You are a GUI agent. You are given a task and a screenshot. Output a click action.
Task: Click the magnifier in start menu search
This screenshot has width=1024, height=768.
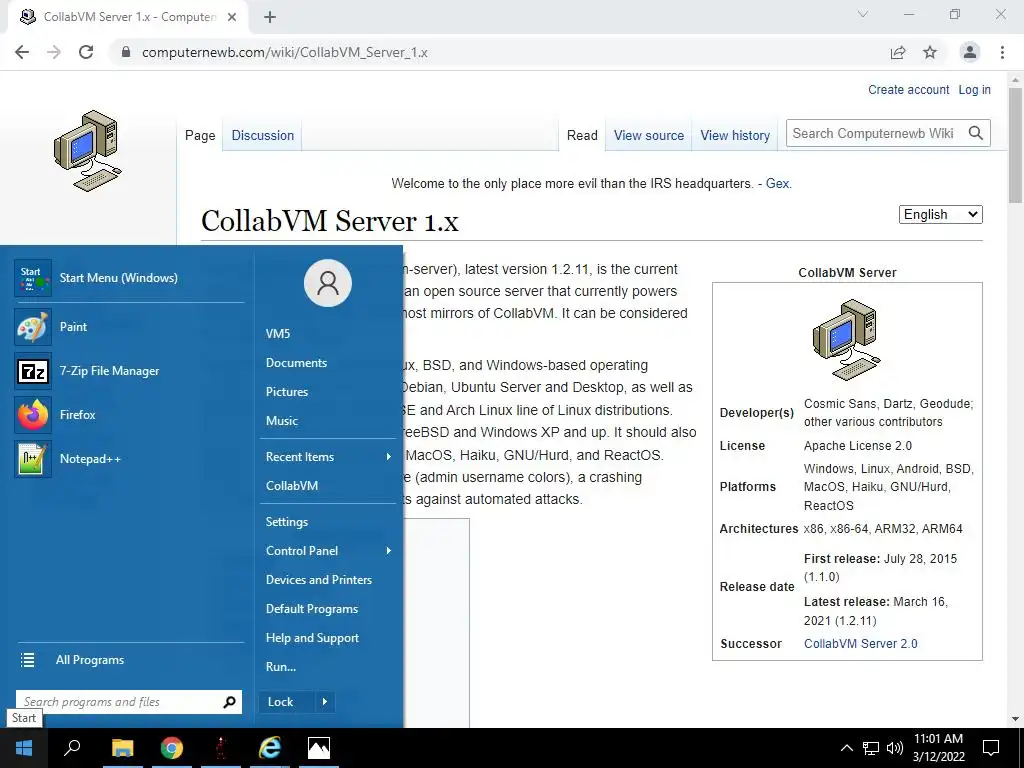(x=229, y=702)
